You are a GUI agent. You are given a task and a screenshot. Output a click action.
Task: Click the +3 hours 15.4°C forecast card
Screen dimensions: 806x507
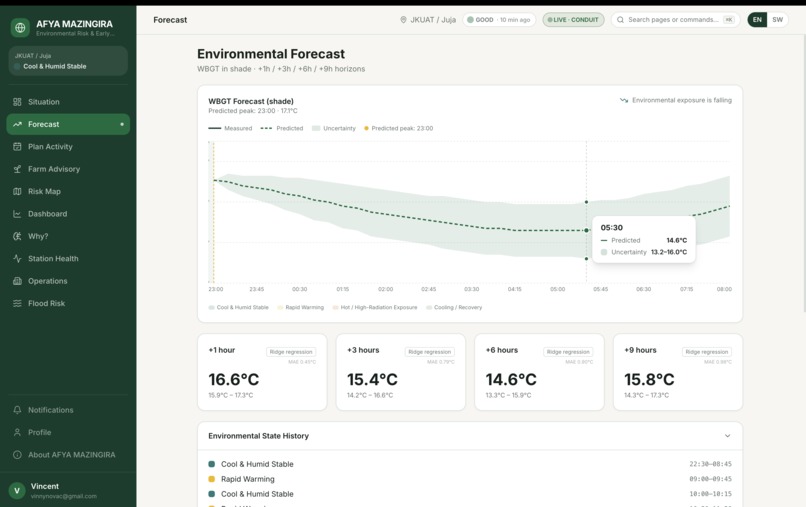click(400, 372)
